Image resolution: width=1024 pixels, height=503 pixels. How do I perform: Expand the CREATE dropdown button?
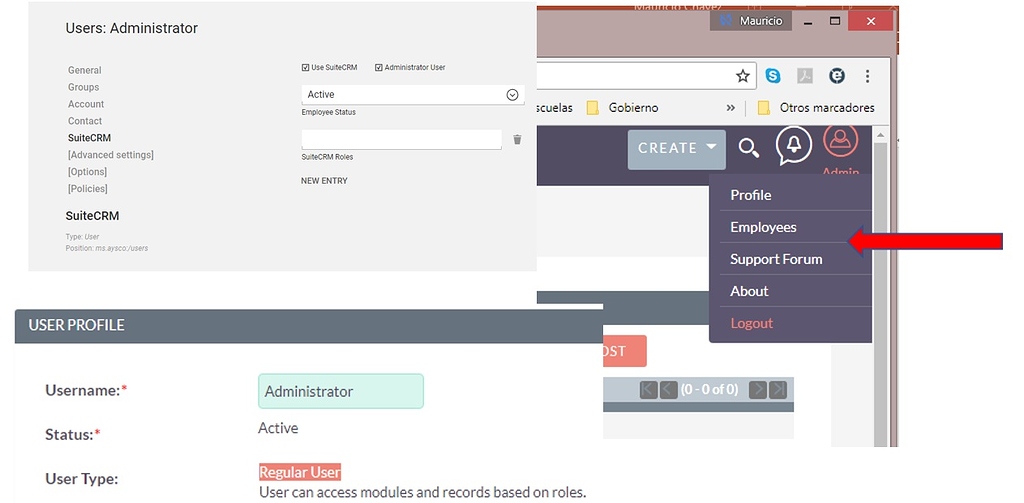click(677, 148)
